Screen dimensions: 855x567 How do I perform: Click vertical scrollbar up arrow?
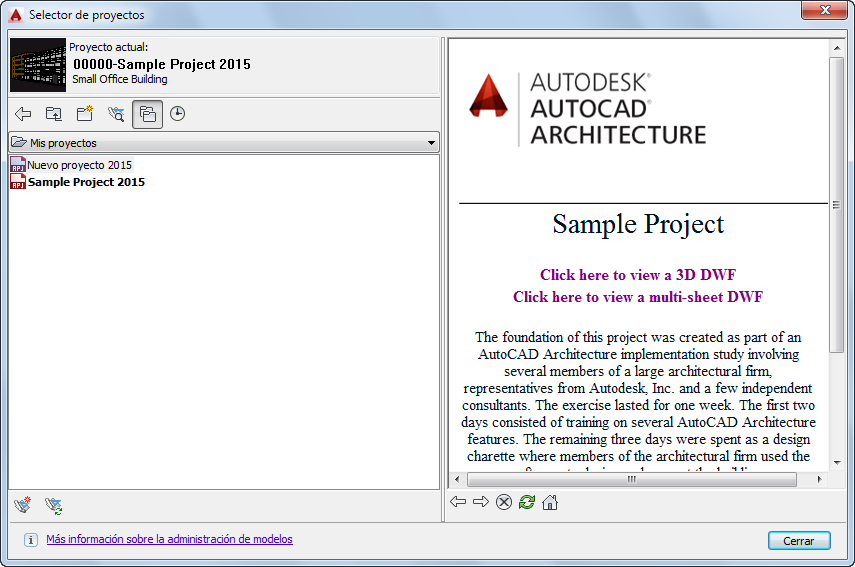[x=837, y=49]
